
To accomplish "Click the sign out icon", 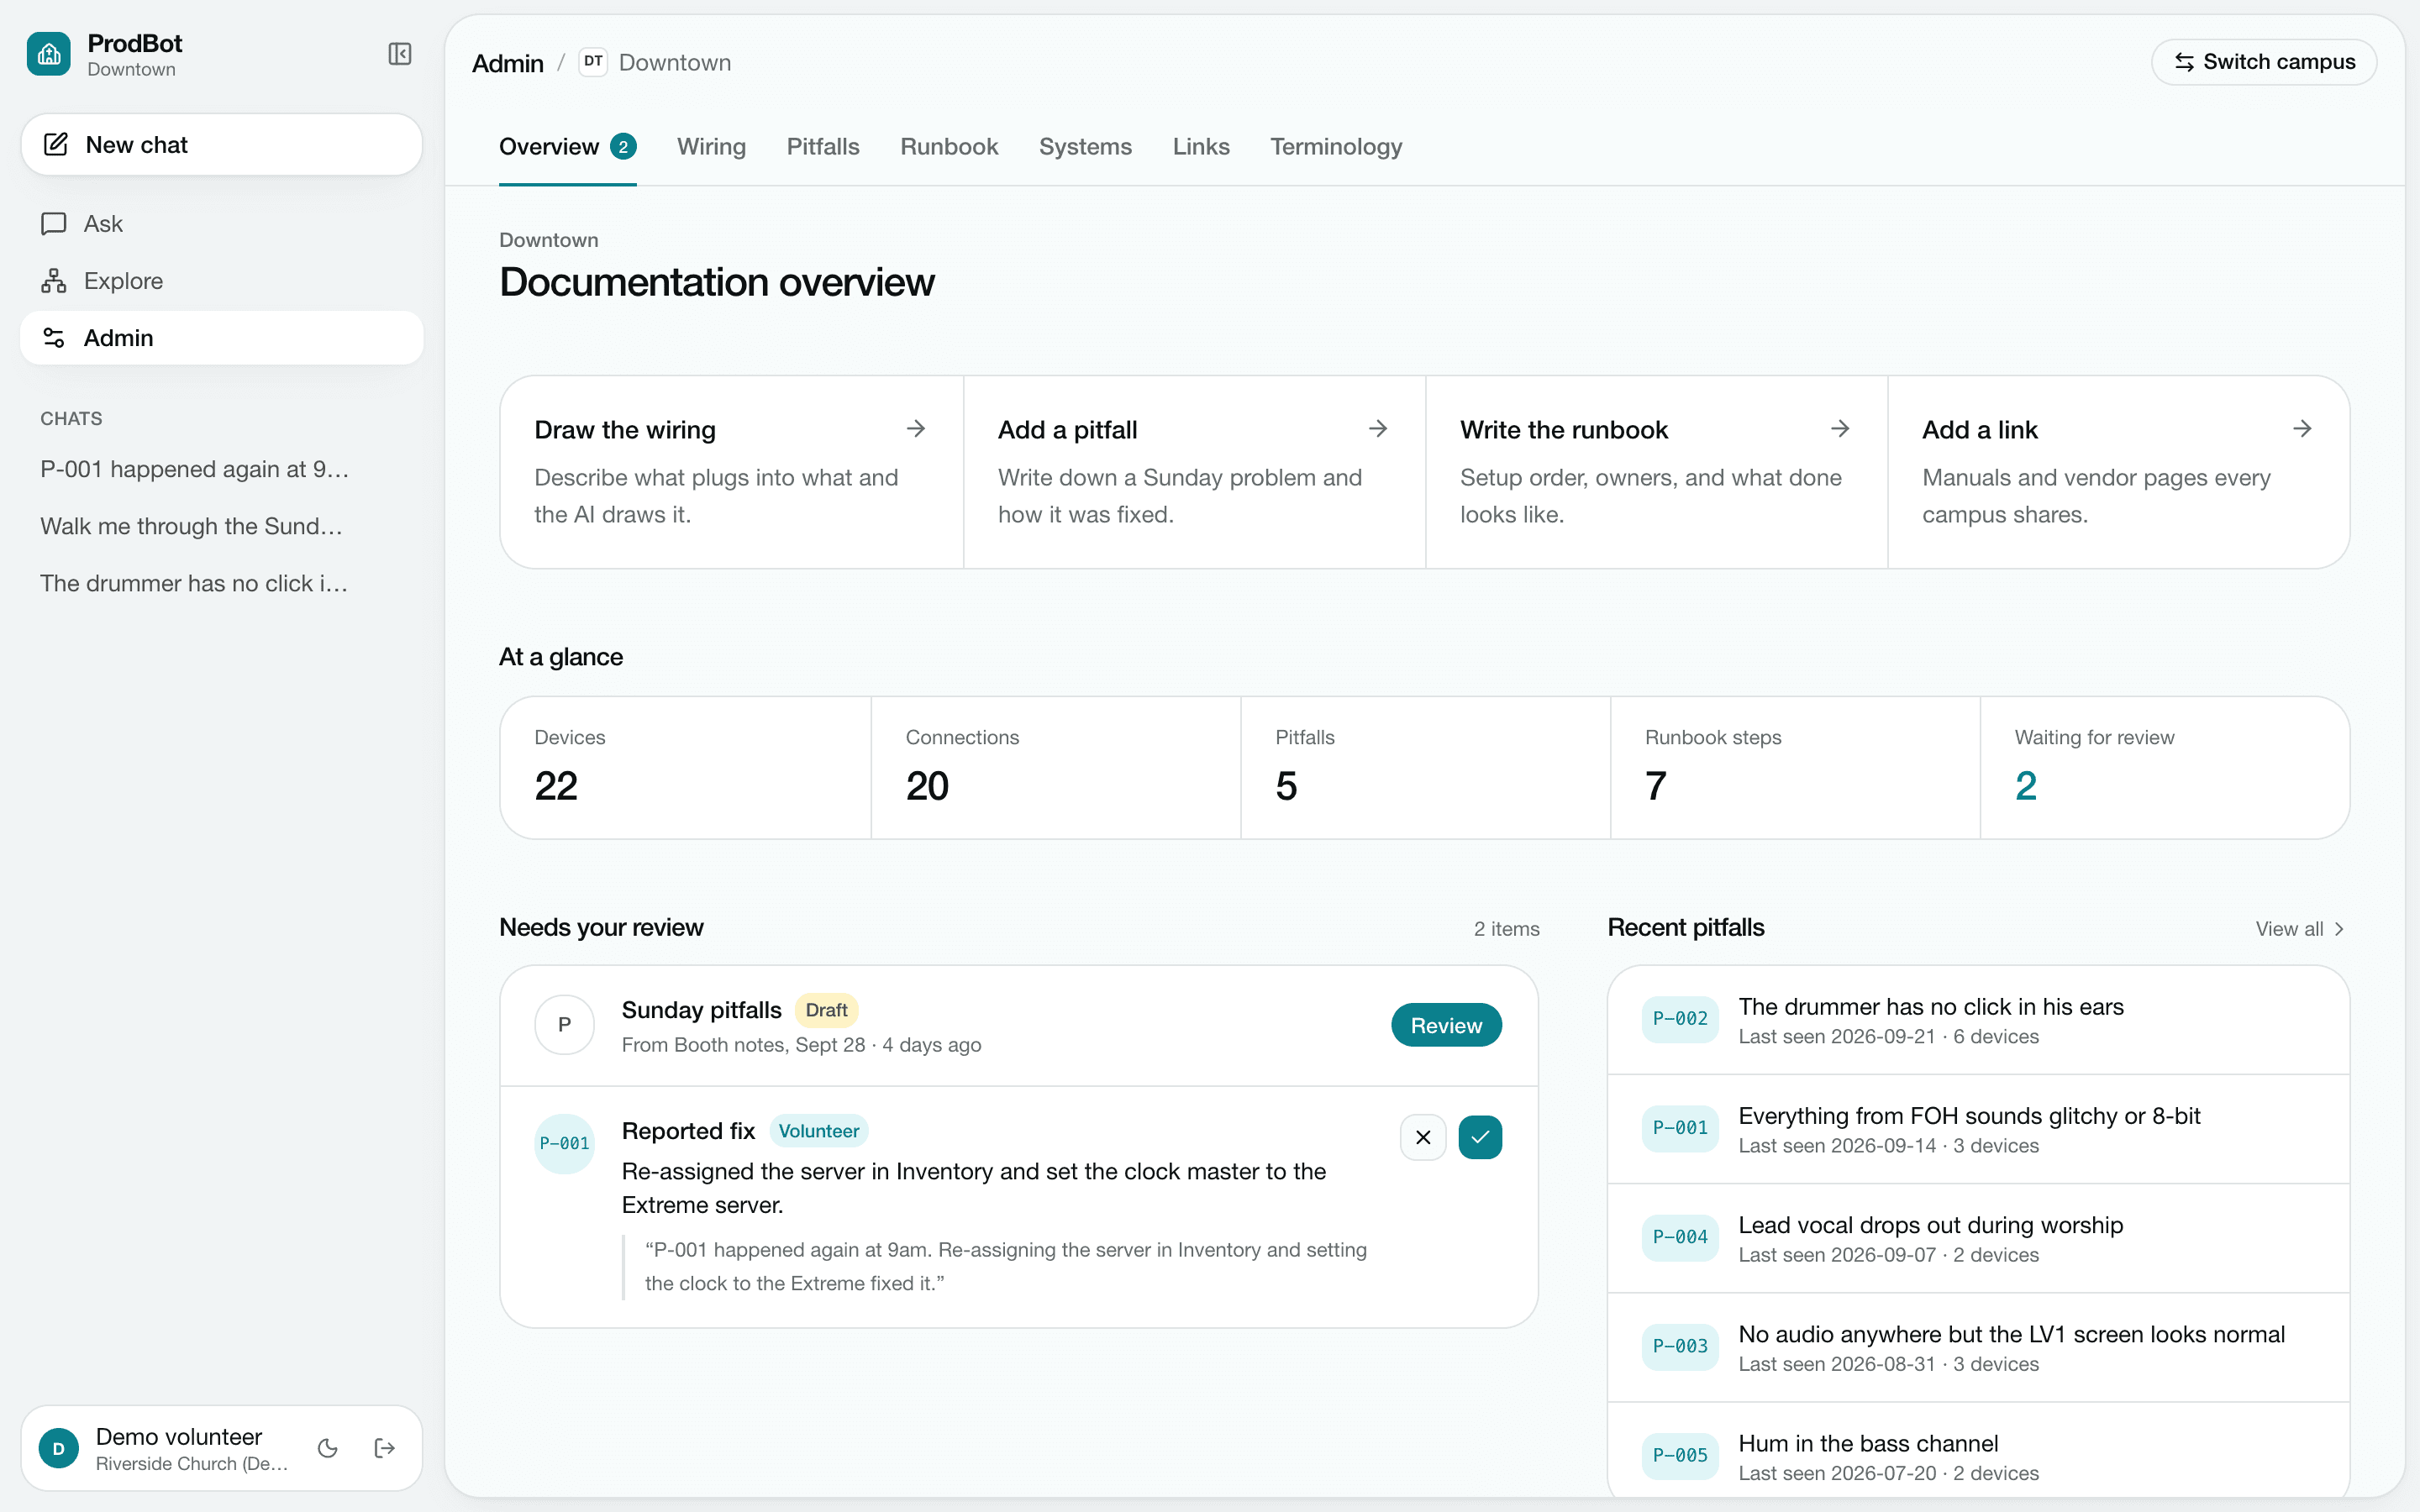I will 384,1448.
